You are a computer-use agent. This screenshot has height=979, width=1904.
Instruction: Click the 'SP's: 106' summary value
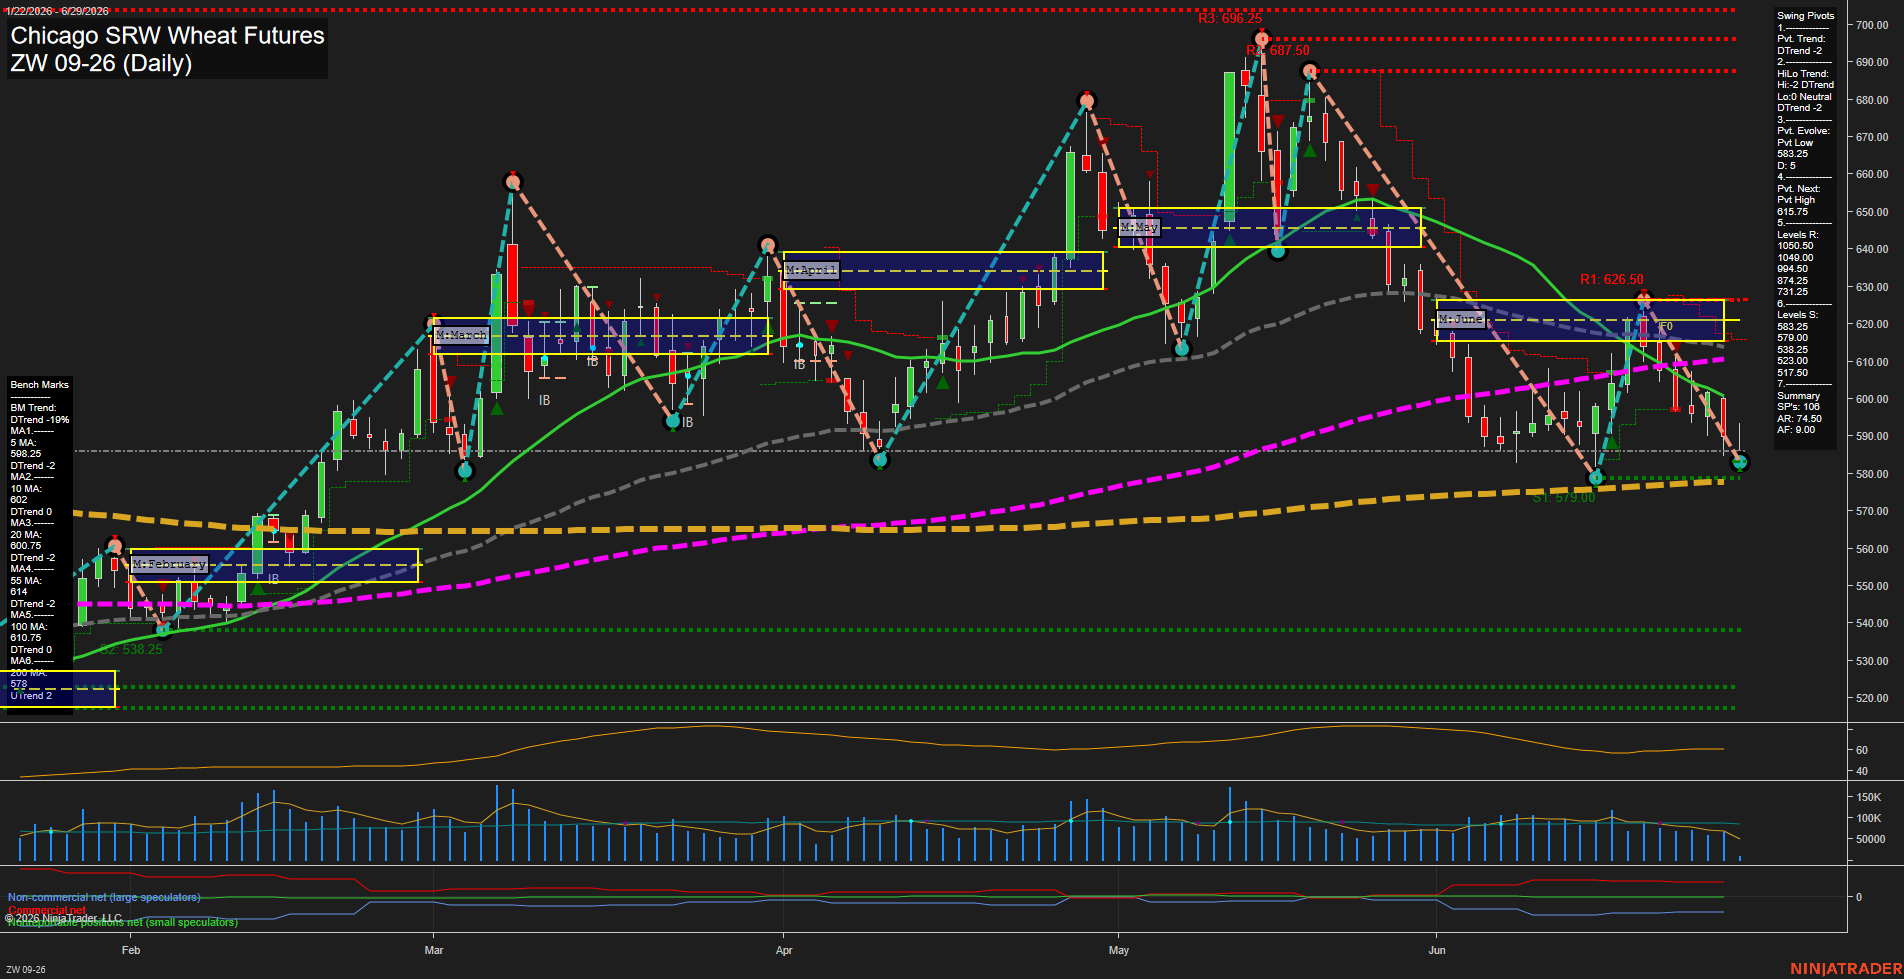(1798, 407)
